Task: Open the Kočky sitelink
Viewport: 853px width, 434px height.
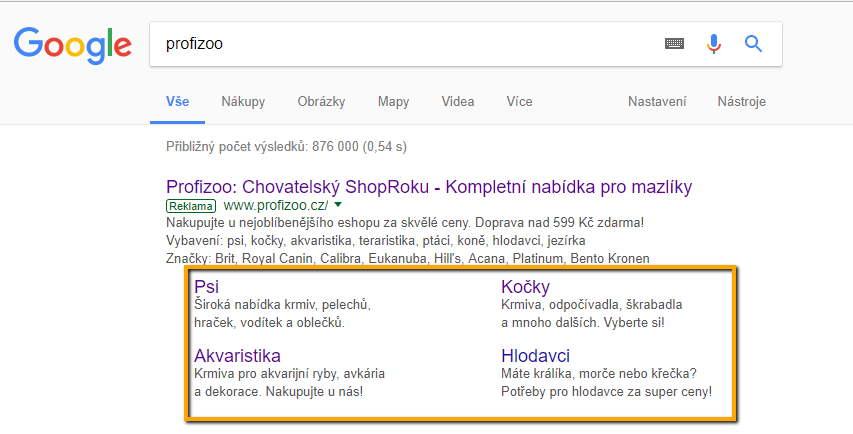Action: [526, 286]
